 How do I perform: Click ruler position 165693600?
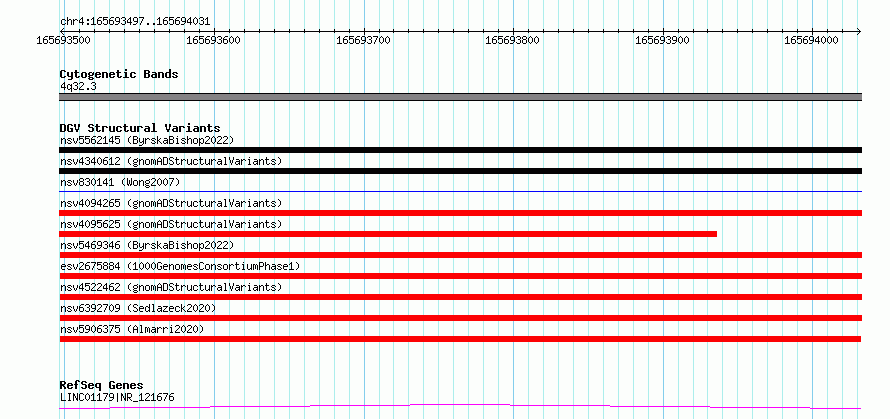click(x=213, y=40)
